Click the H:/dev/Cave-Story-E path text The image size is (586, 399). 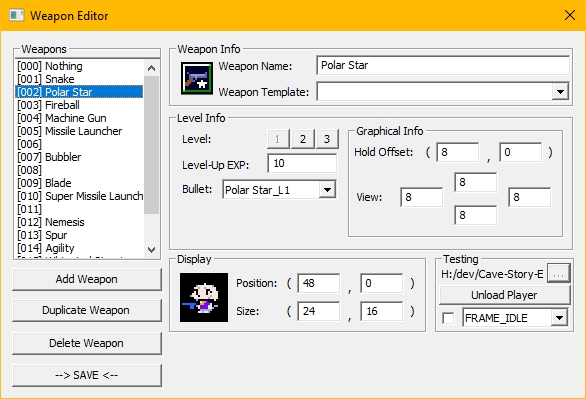click(x=492, y=274)
